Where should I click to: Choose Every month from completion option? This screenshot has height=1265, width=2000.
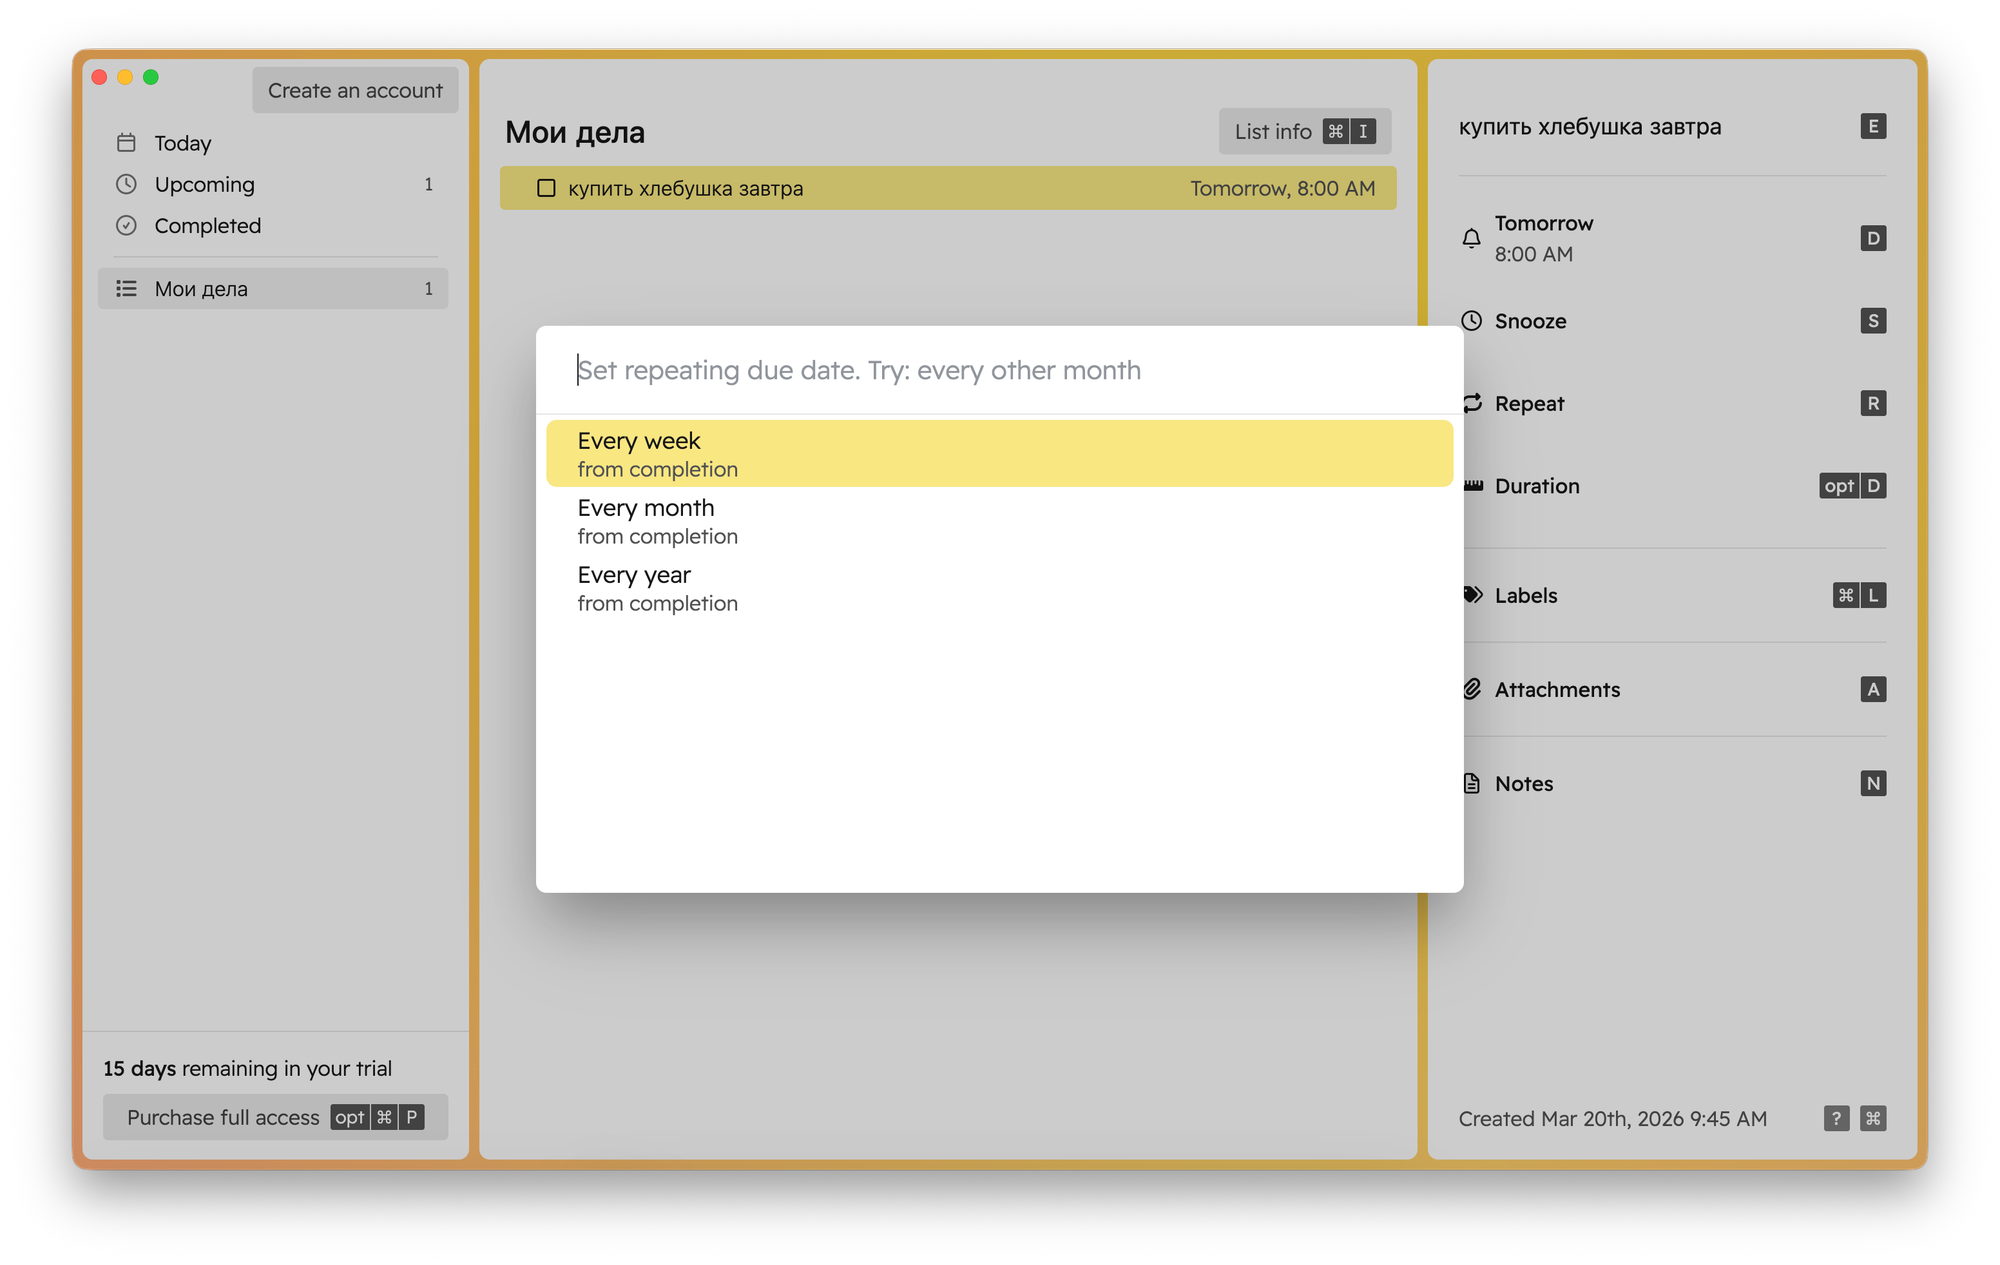pos(998,521)
